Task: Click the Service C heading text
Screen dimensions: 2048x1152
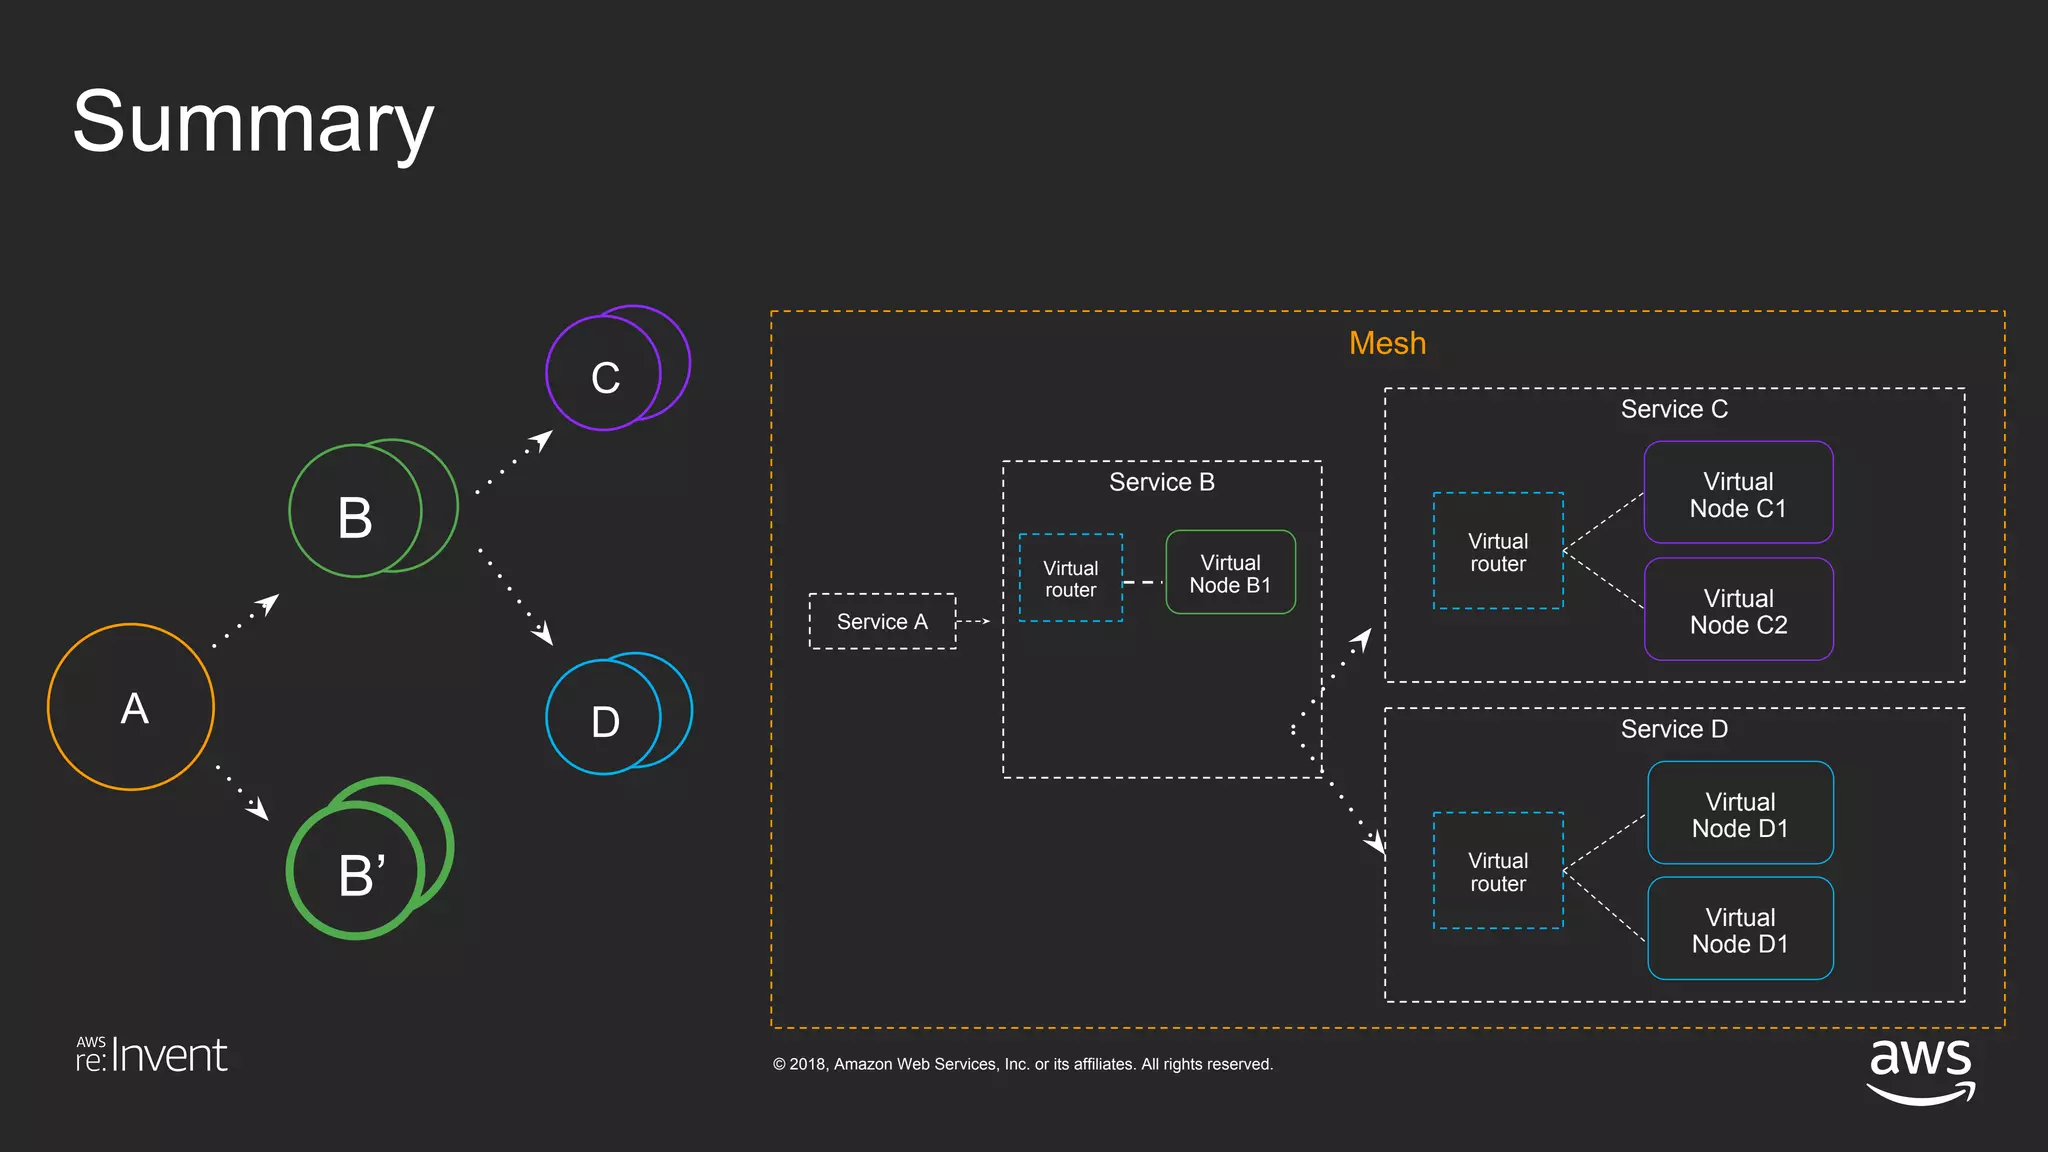Action: [1674, 409]
